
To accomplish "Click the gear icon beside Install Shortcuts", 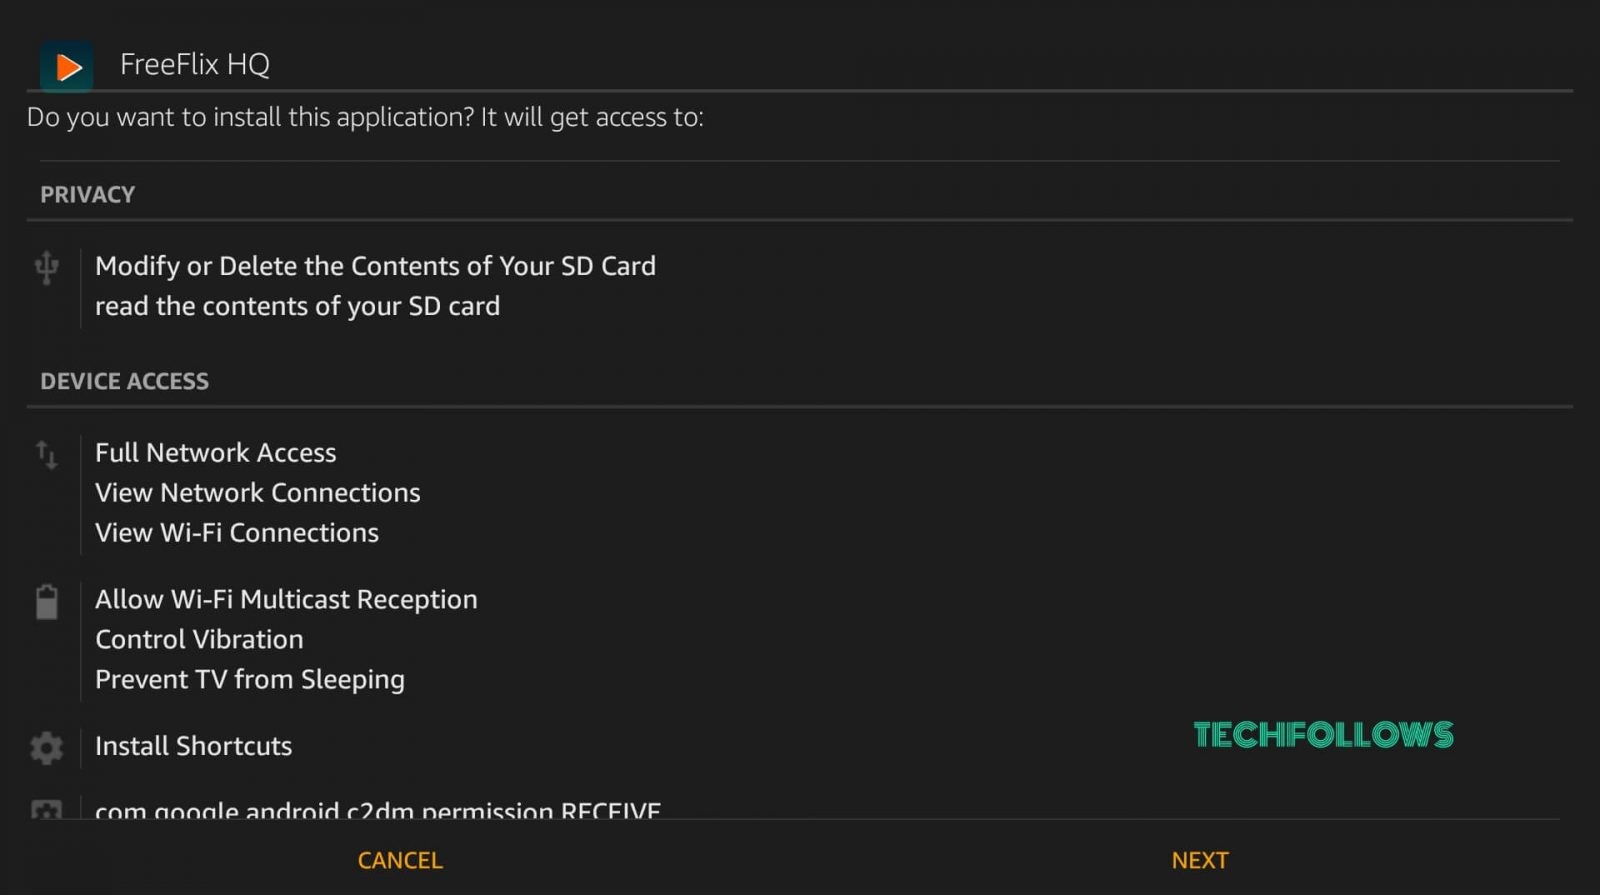I will [x=46, y=747].
